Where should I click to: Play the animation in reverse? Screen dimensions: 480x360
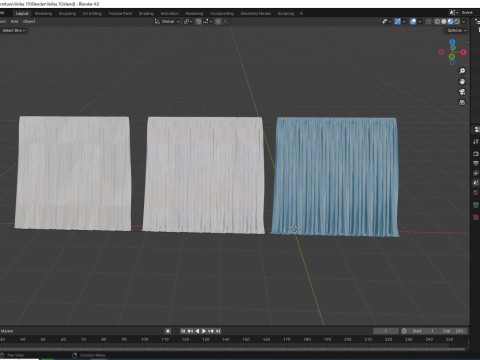click(x=197, y=331)
